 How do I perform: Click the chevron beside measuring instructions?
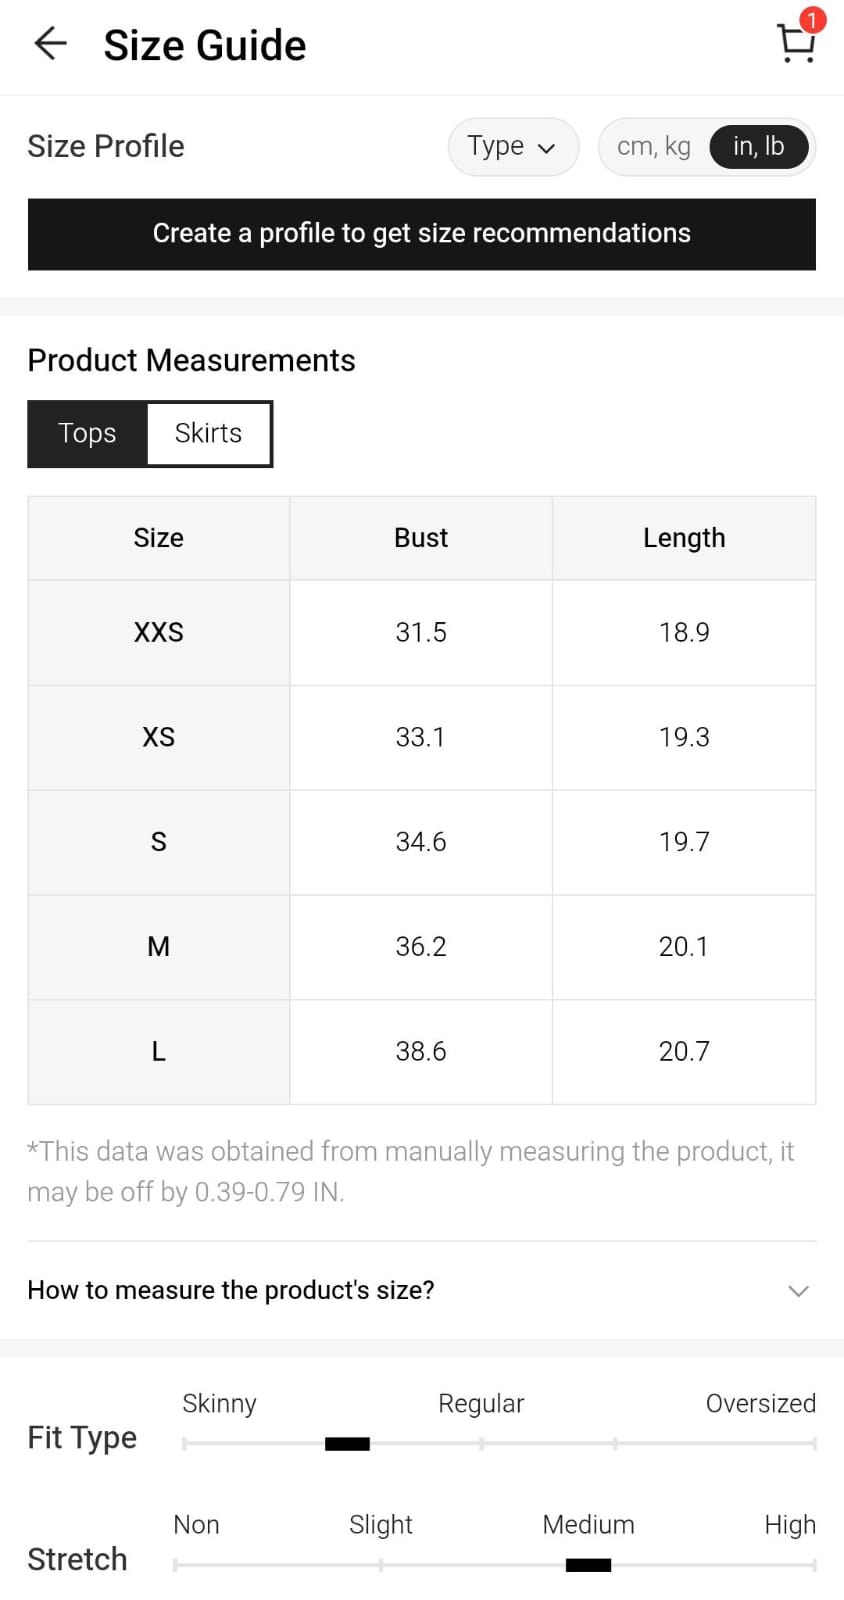tap(798, 1291)
